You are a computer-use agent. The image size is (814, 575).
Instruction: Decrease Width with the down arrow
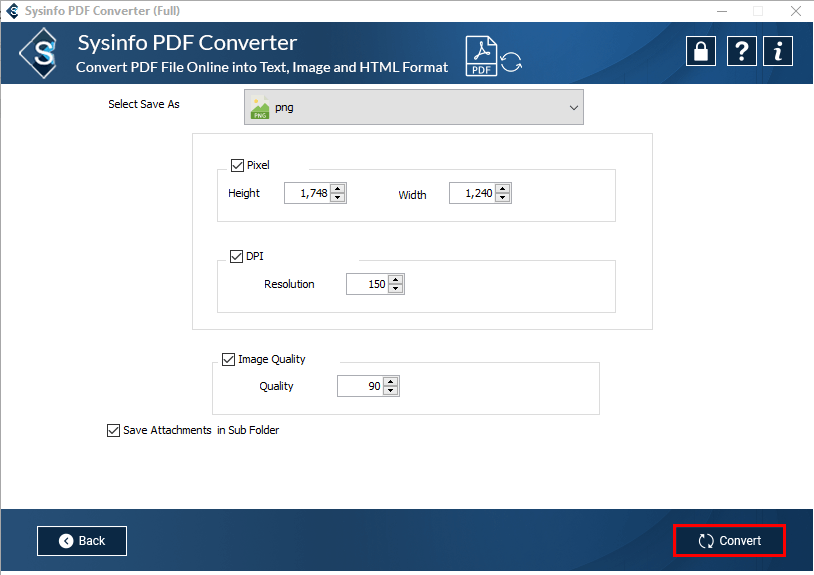(503, 198)
